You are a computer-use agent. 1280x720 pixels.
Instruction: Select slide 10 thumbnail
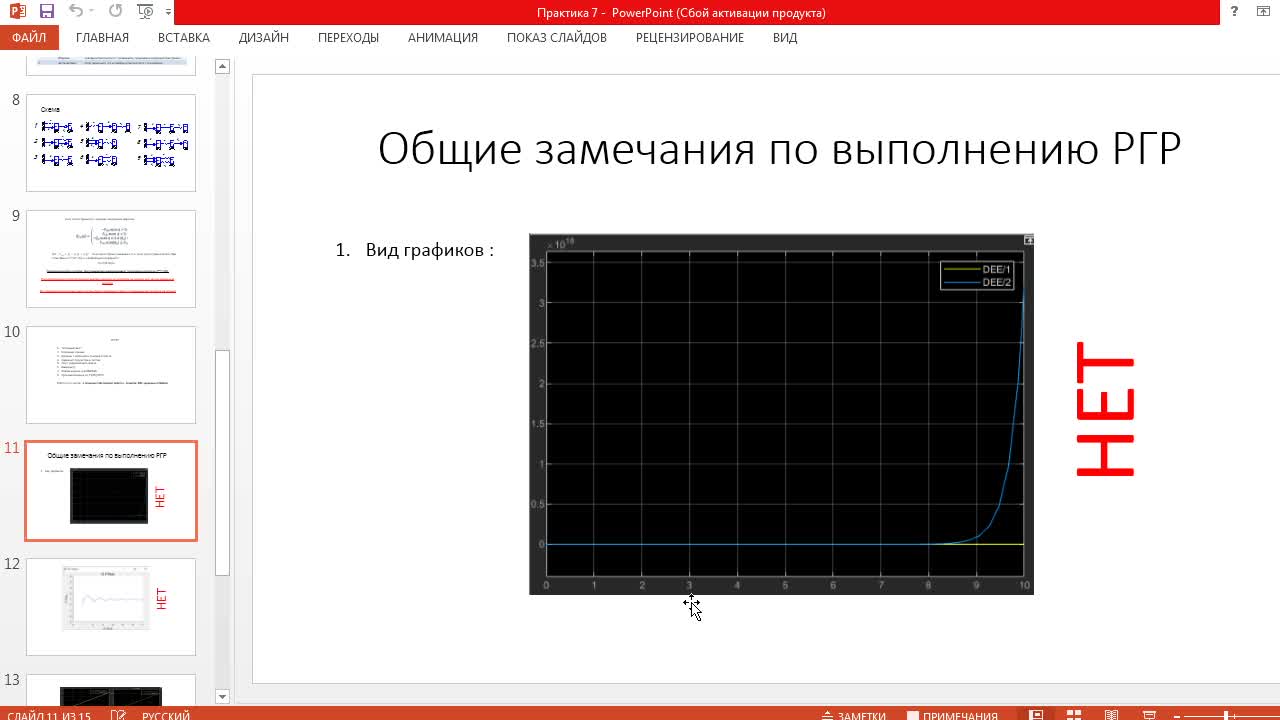pyautogui.click(x=111, y=375)
